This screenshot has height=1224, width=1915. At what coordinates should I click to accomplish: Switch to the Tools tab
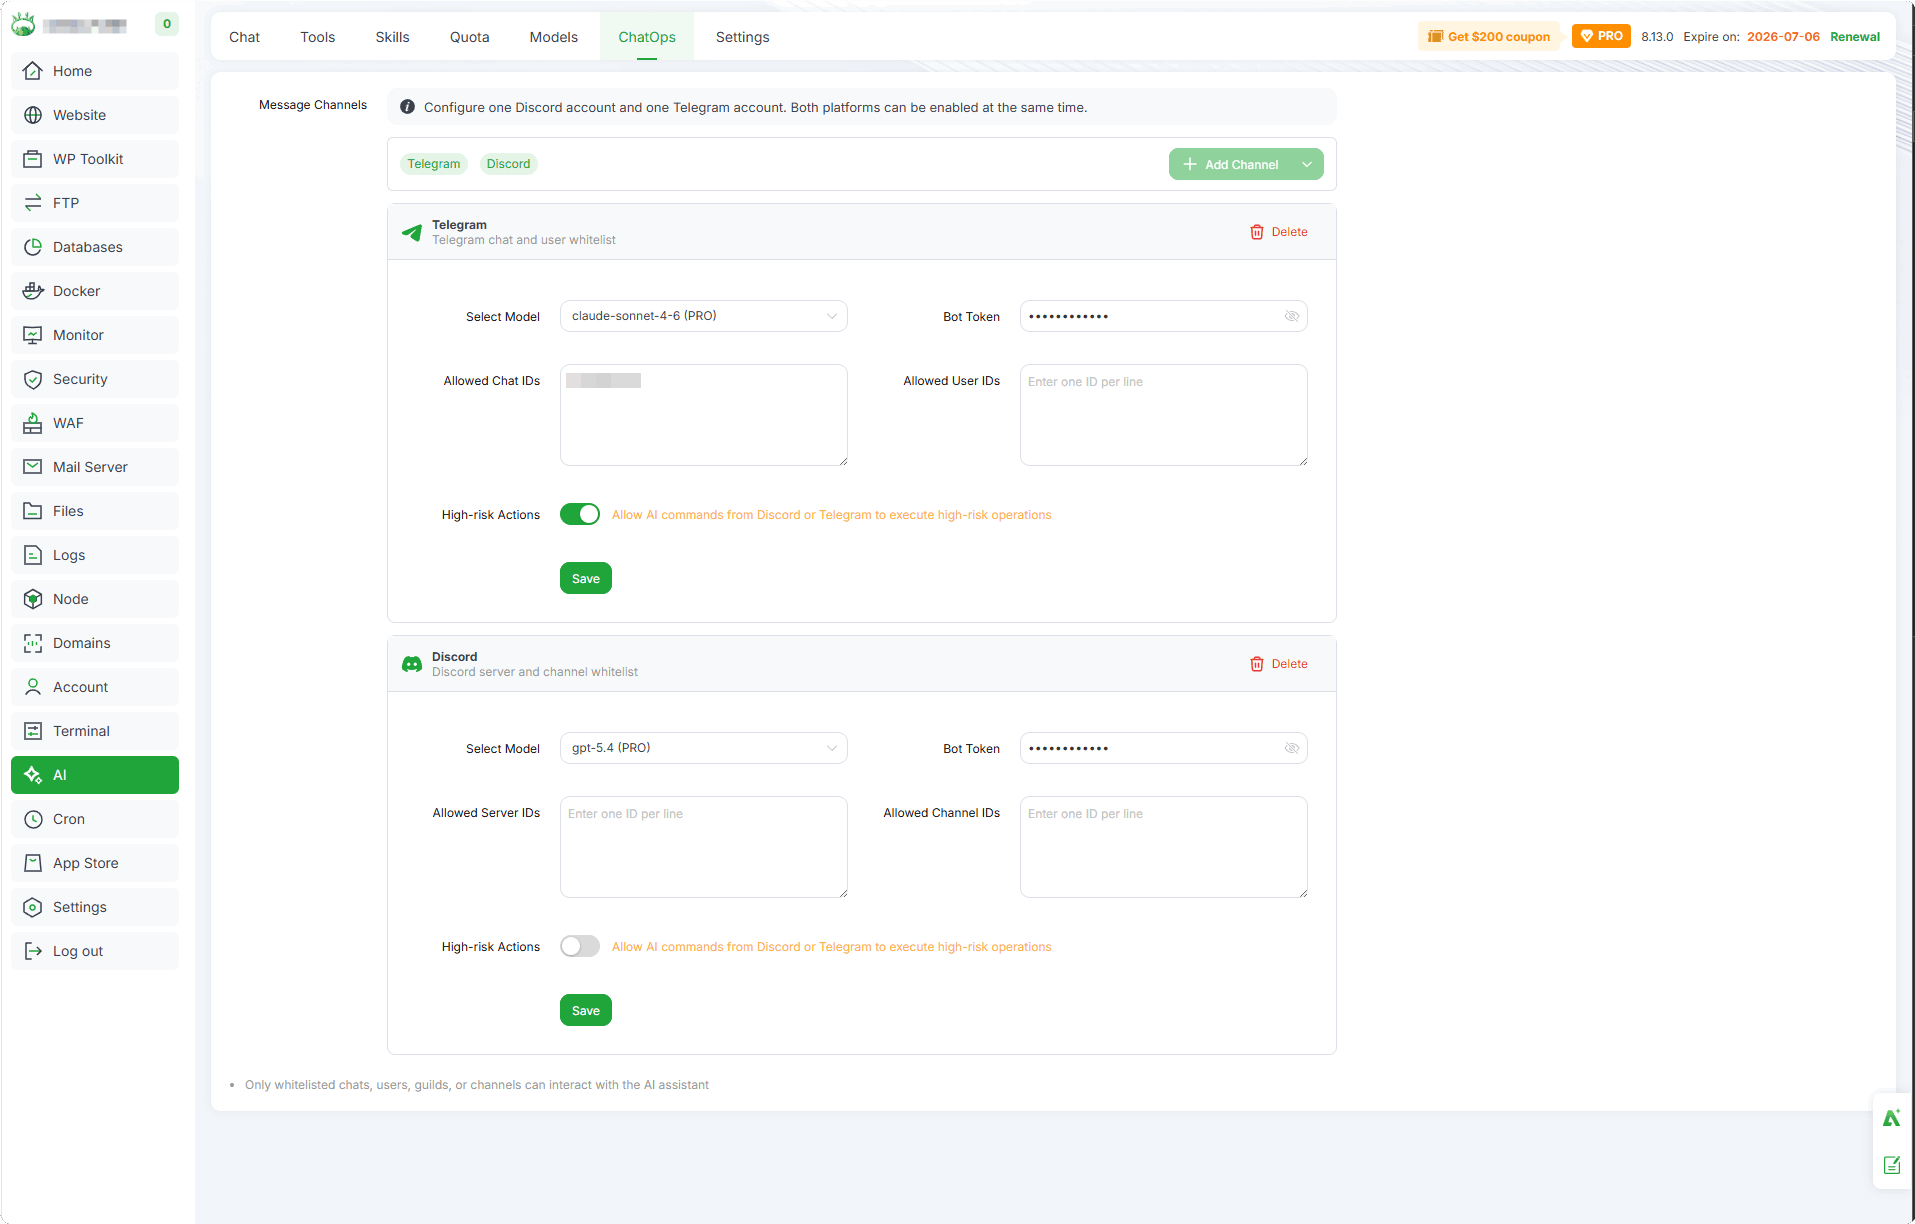[318, 37]
